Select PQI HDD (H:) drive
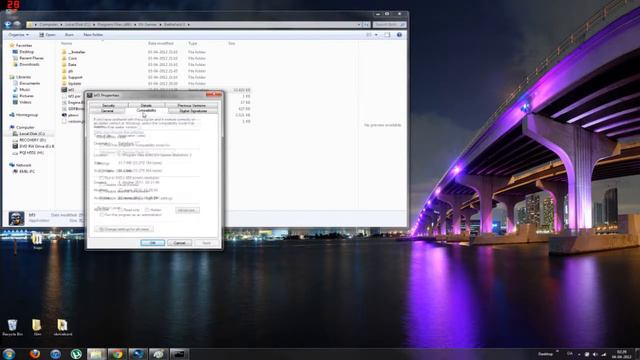 31,153
